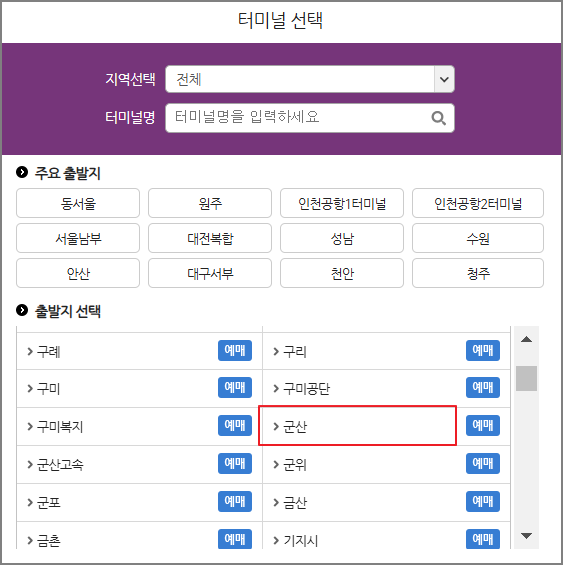
Task: Click 예매 button for 군산
Action: [483, 425]
